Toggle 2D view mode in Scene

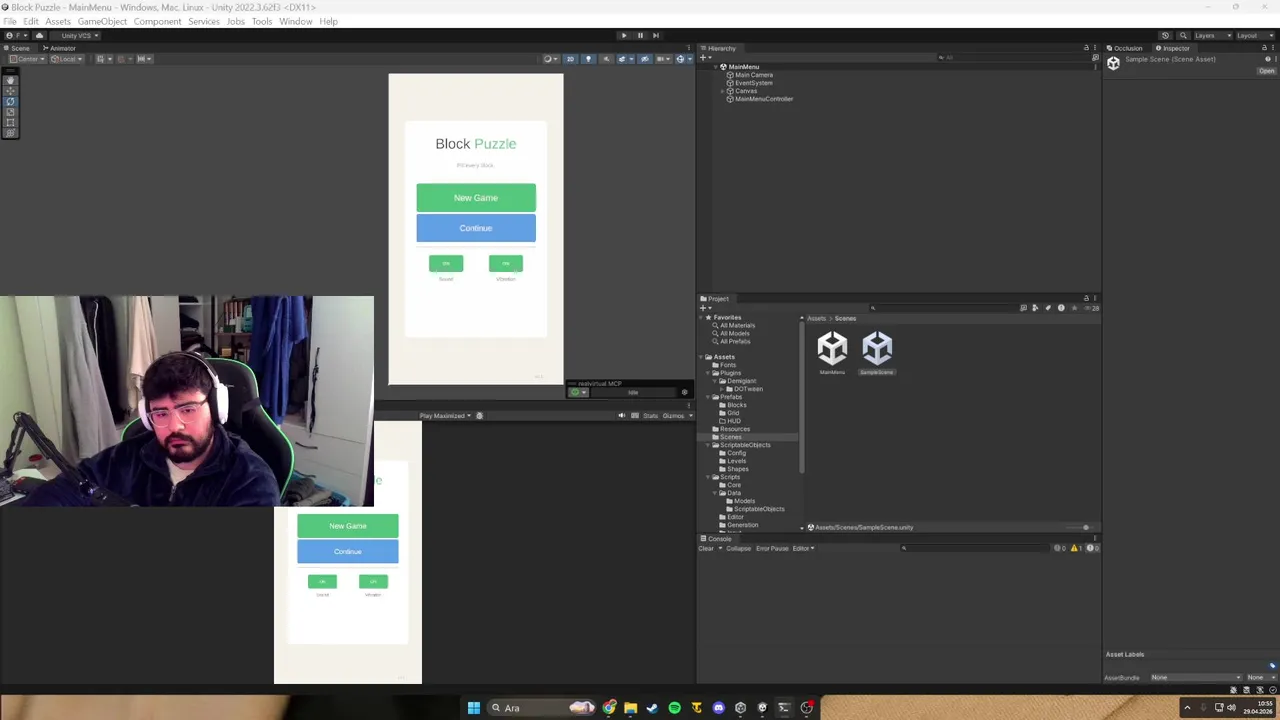(x=570, y=59)
